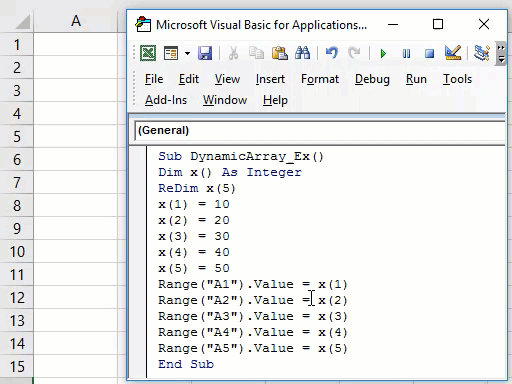Viewport: 512px width, 384px height.
Task: Open the Project Explorer icon
Action: [481, 53]
